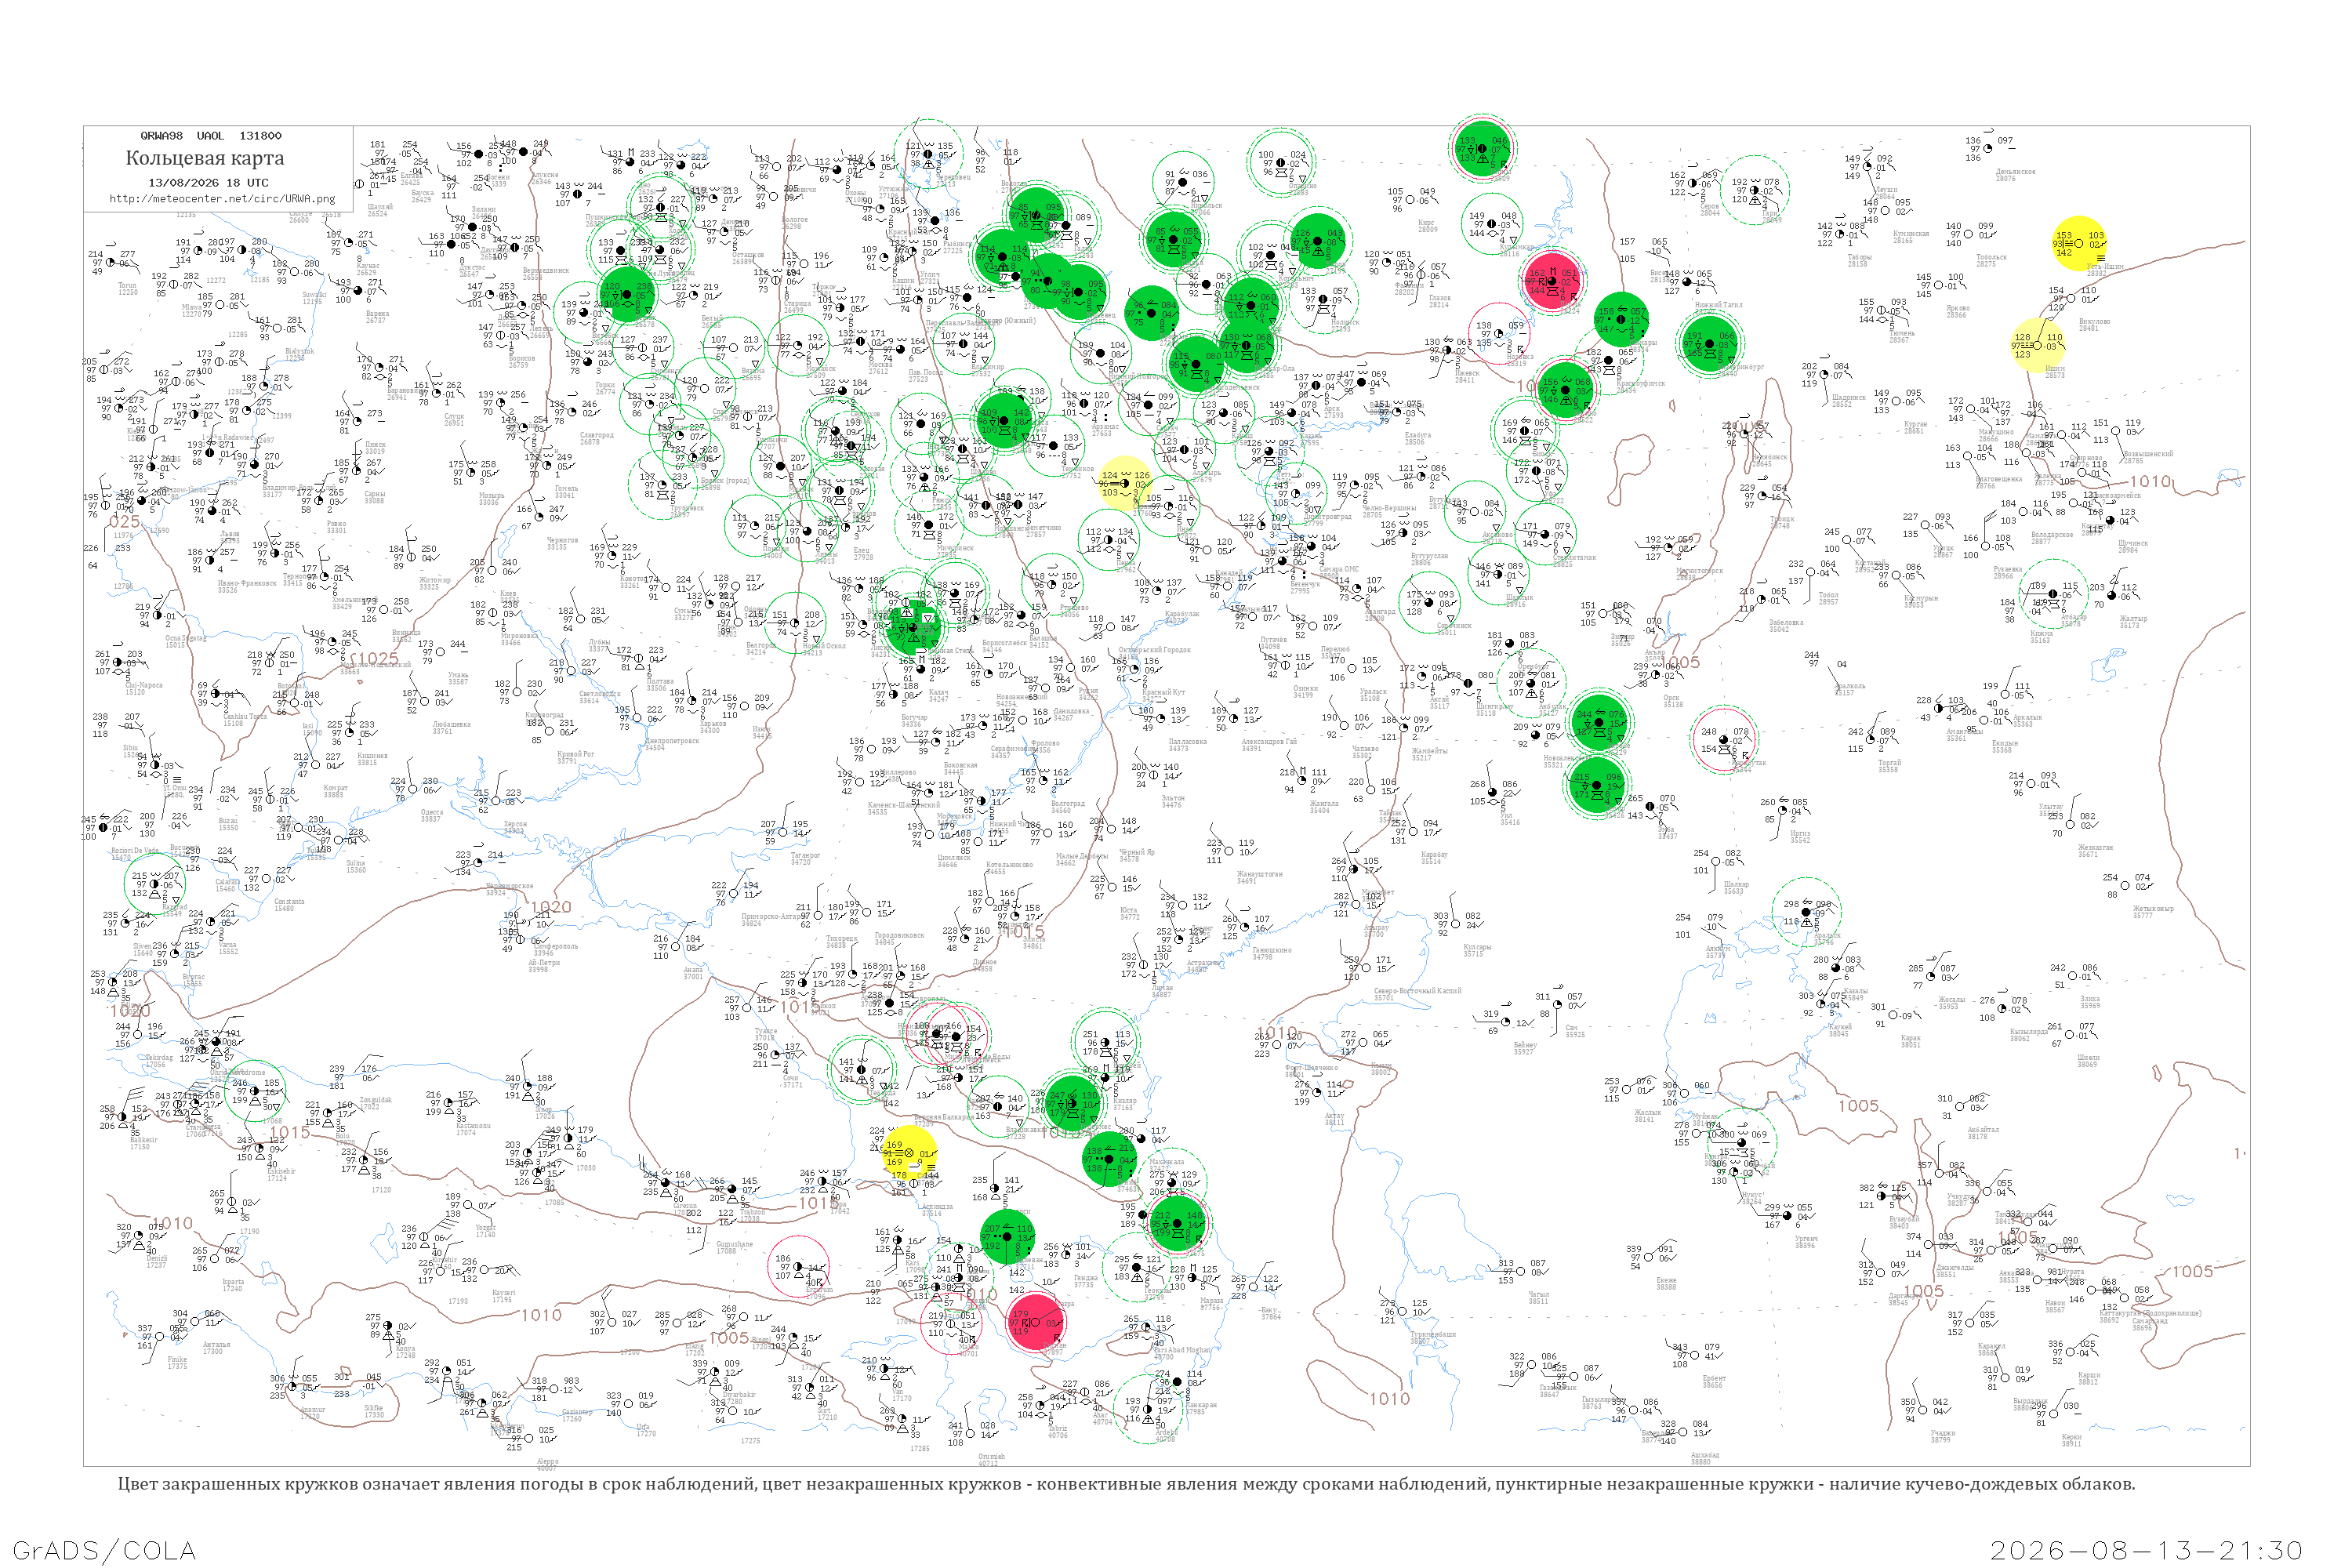The image size is (2352, 1568).
Task: Click the "Гомель 33041" station label
Action: [x=565, y=492]
